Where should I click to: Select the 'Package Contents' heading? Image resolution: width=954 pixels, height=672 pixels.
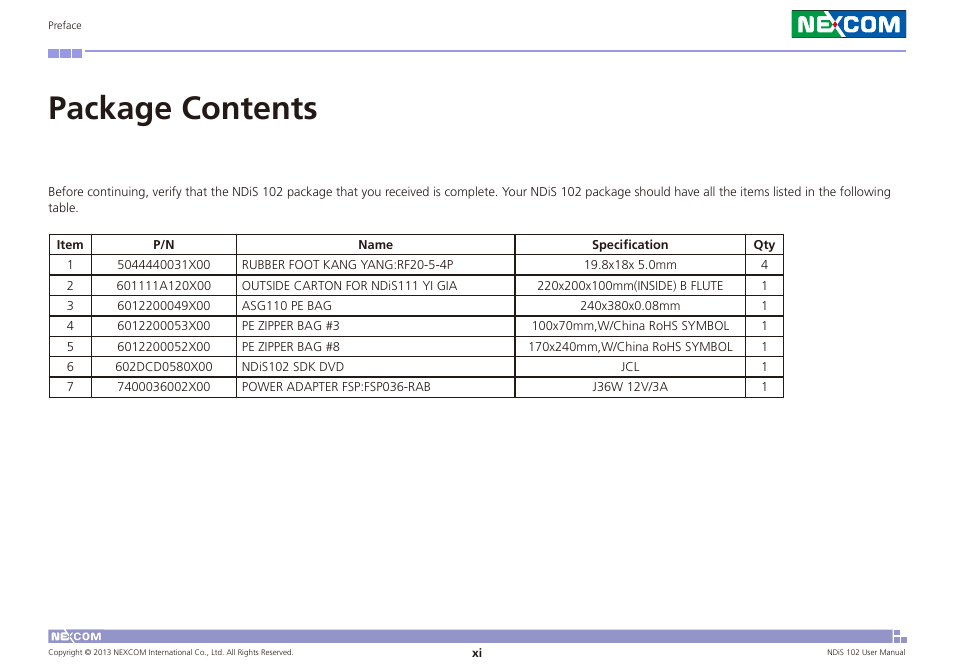pyautogui.click(x=183, y=109)
